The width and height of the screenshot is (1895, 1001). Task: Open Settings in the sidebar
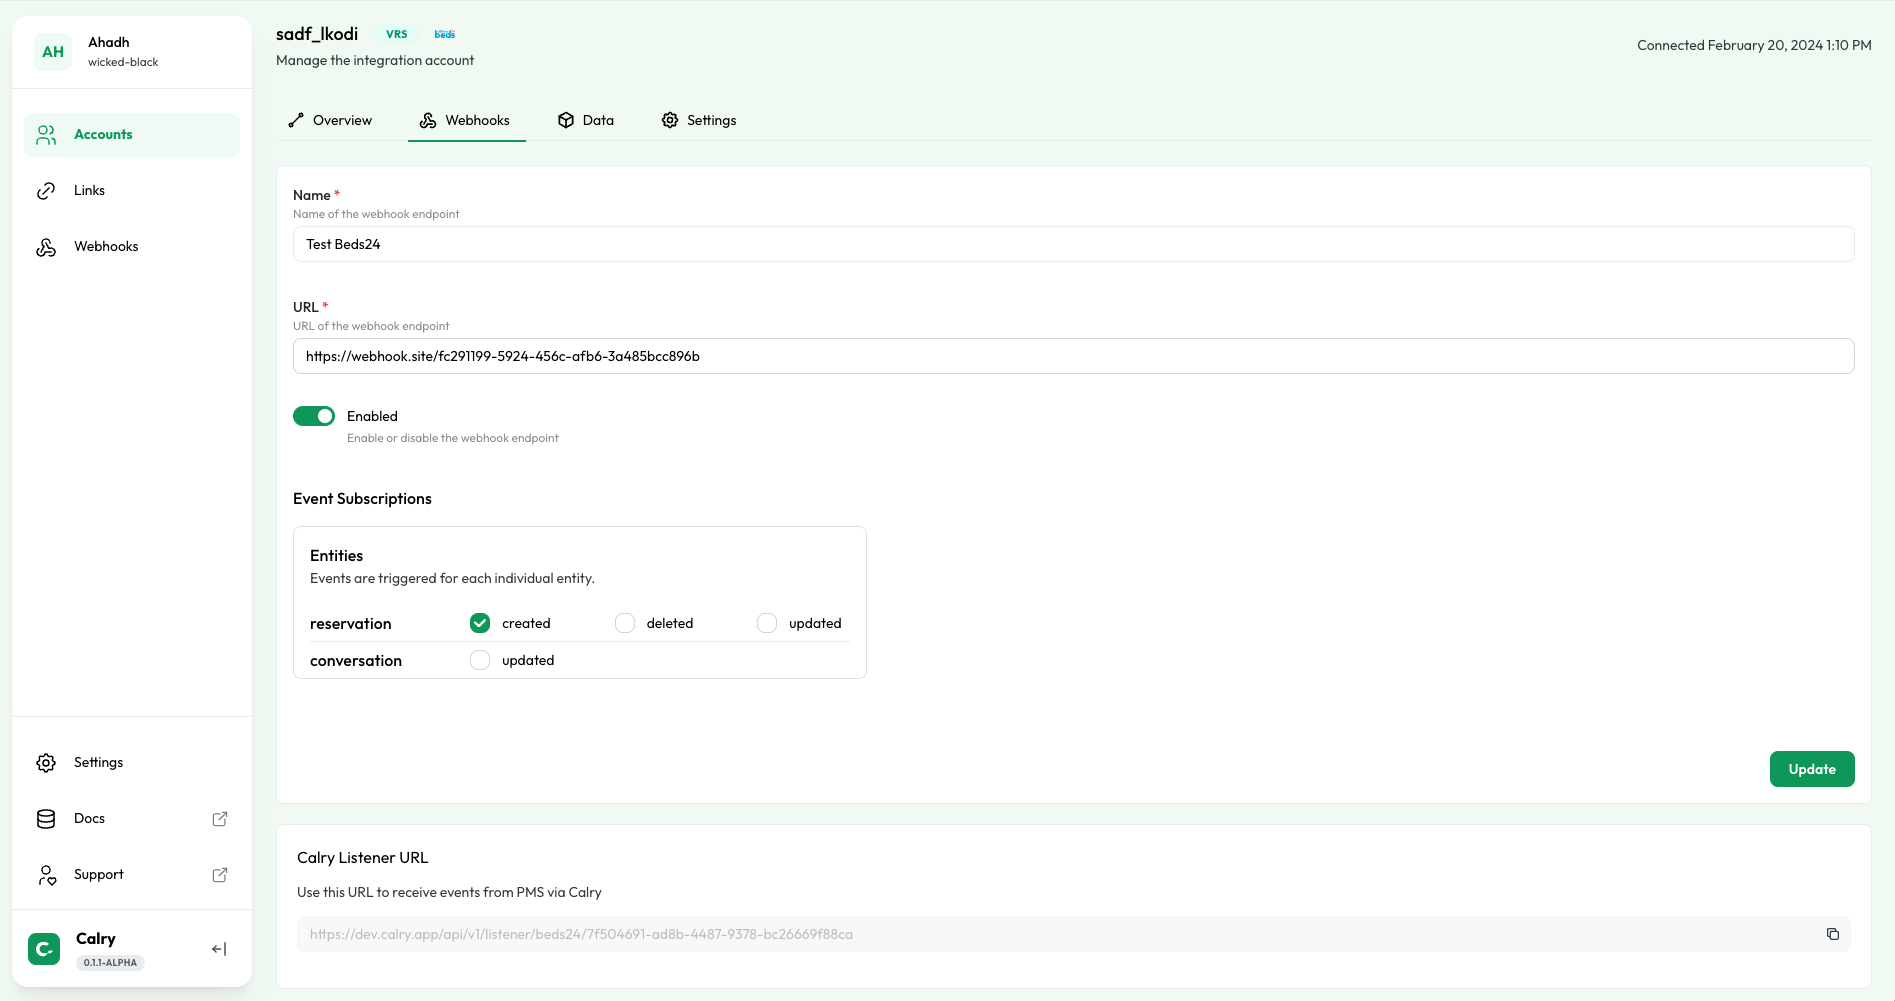pos(132,763)
